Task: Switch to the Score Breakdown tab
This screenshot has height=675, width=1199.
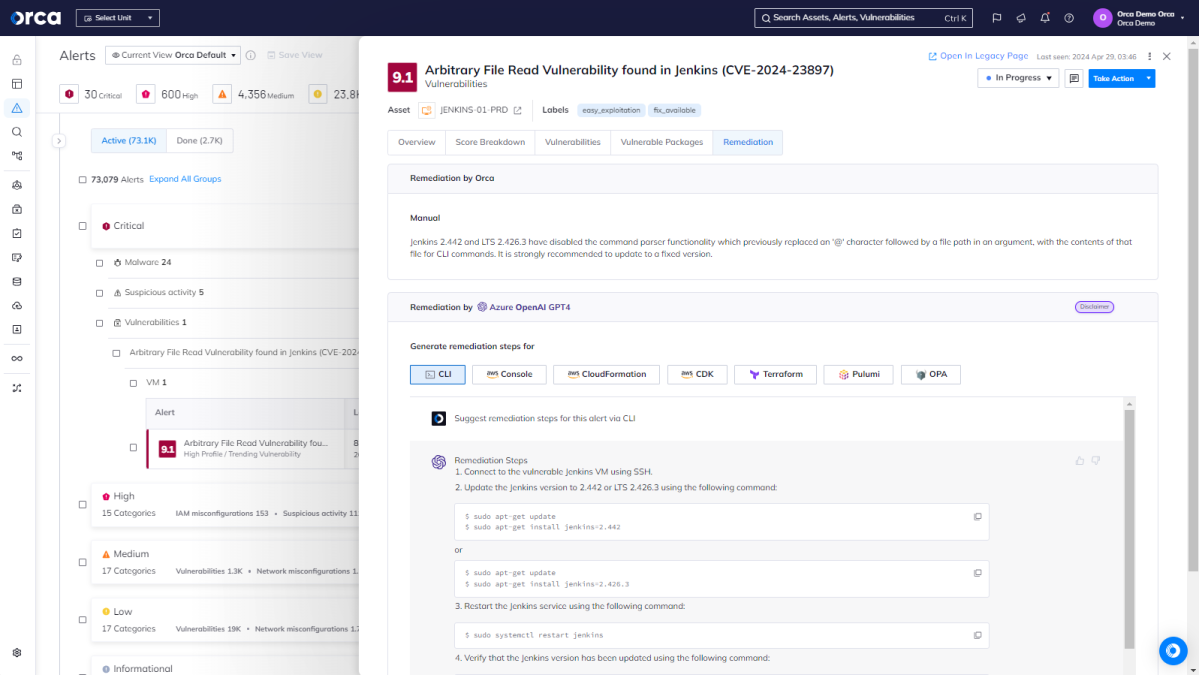Action: pyautogui.click(x=490, y=142)
